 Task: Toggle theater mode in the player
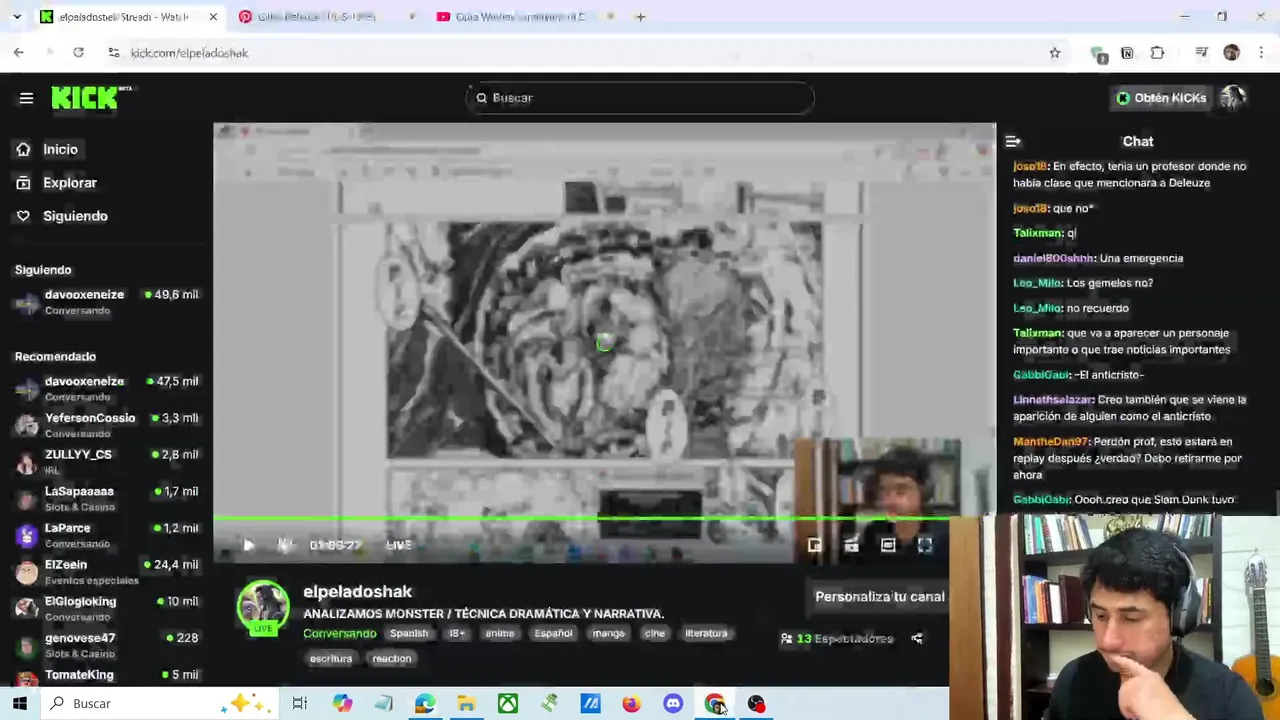click(x=888, y=545)
